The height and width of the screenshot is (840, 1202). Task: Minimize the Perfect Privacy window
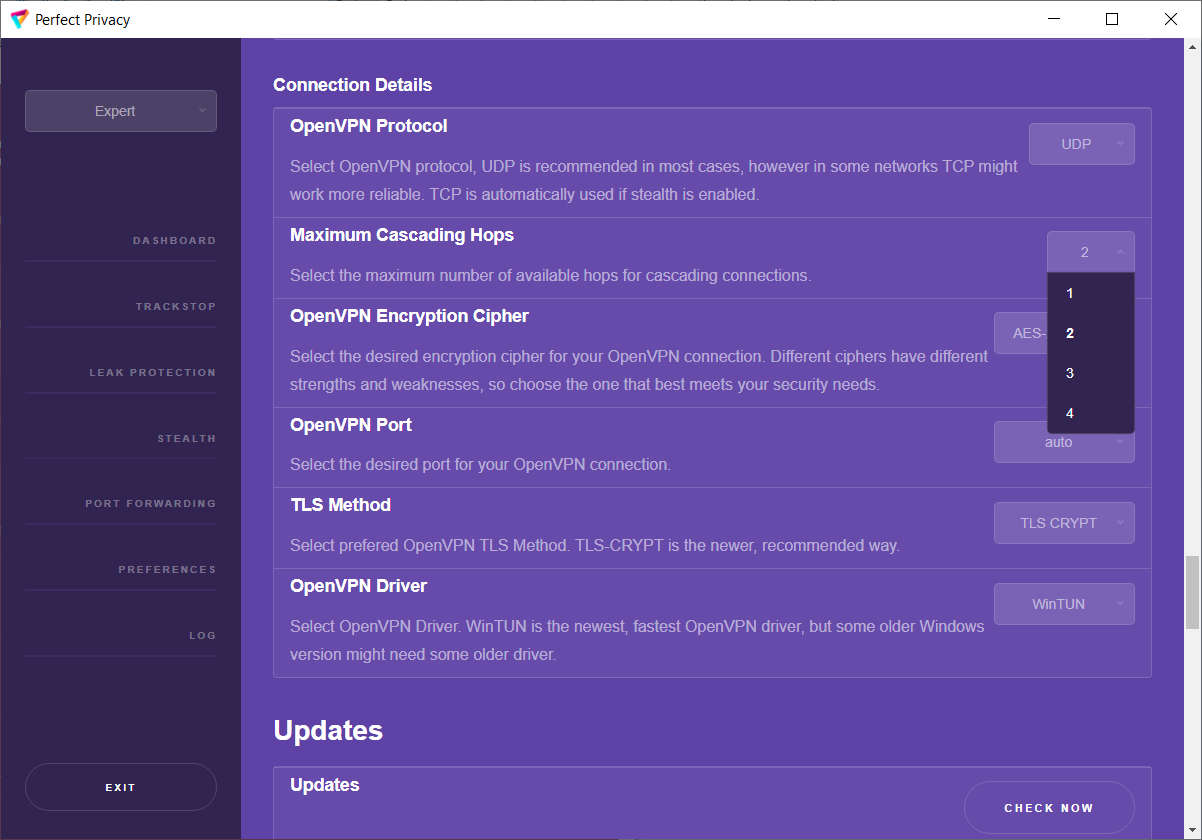[x=1053, y=19]
